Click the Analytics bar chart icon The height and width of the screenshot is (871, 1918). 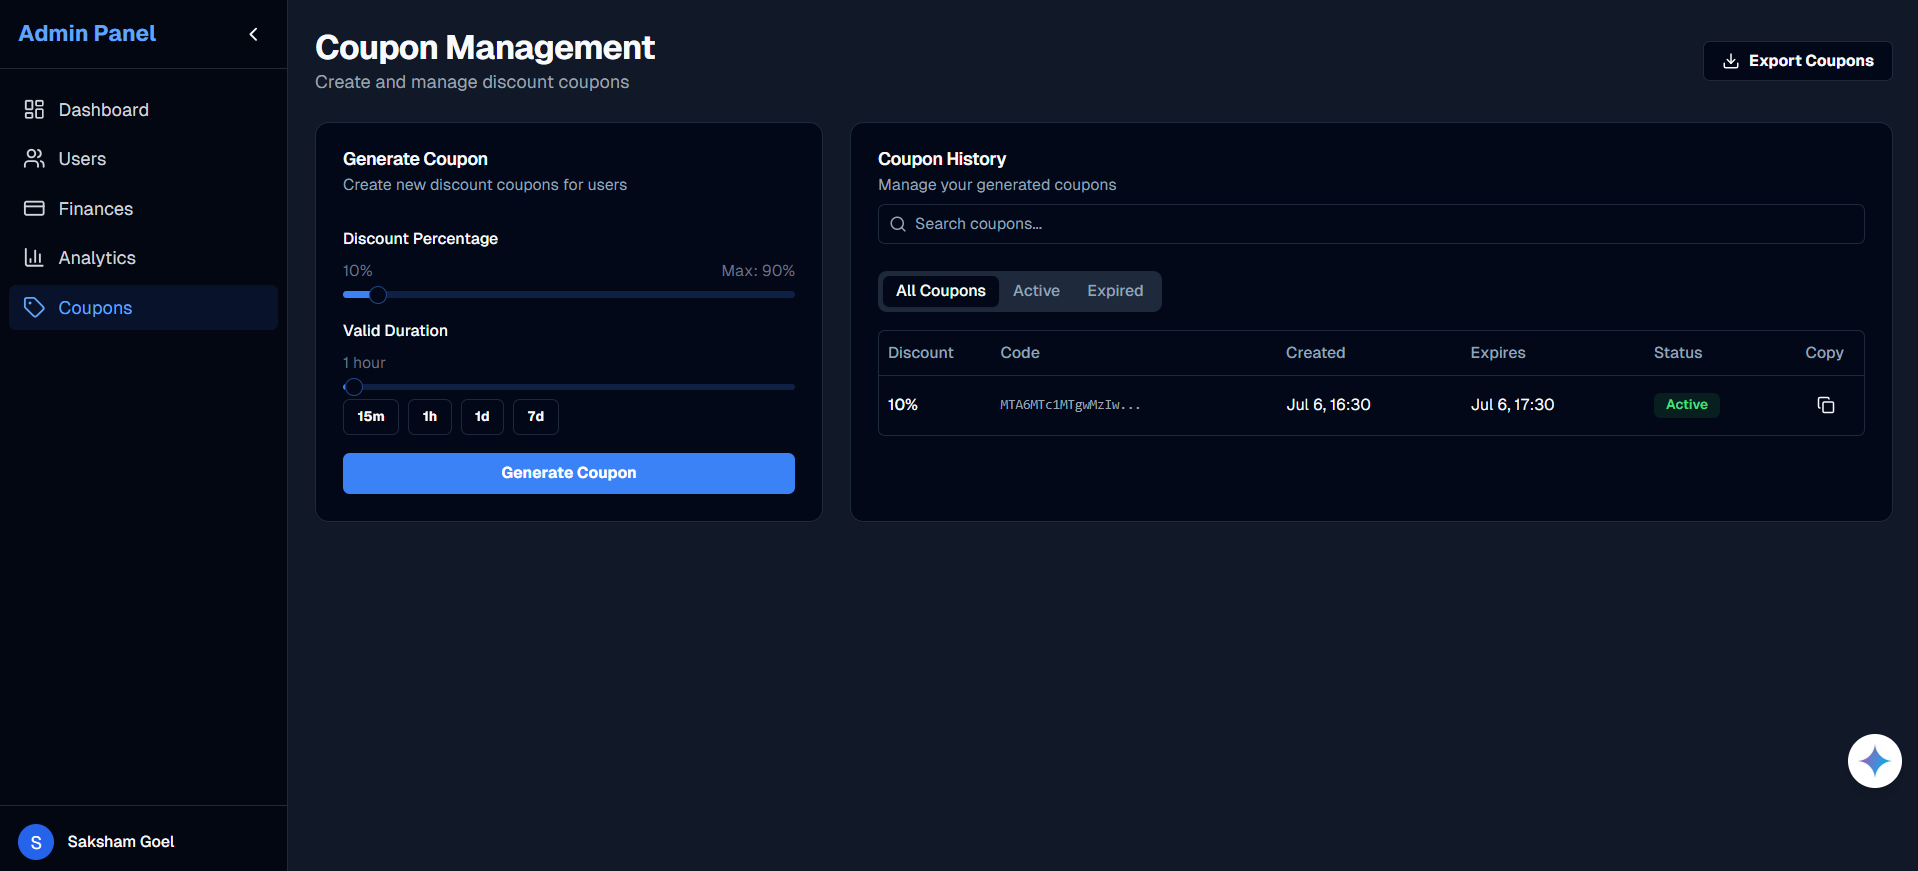[x=34, y=257]
